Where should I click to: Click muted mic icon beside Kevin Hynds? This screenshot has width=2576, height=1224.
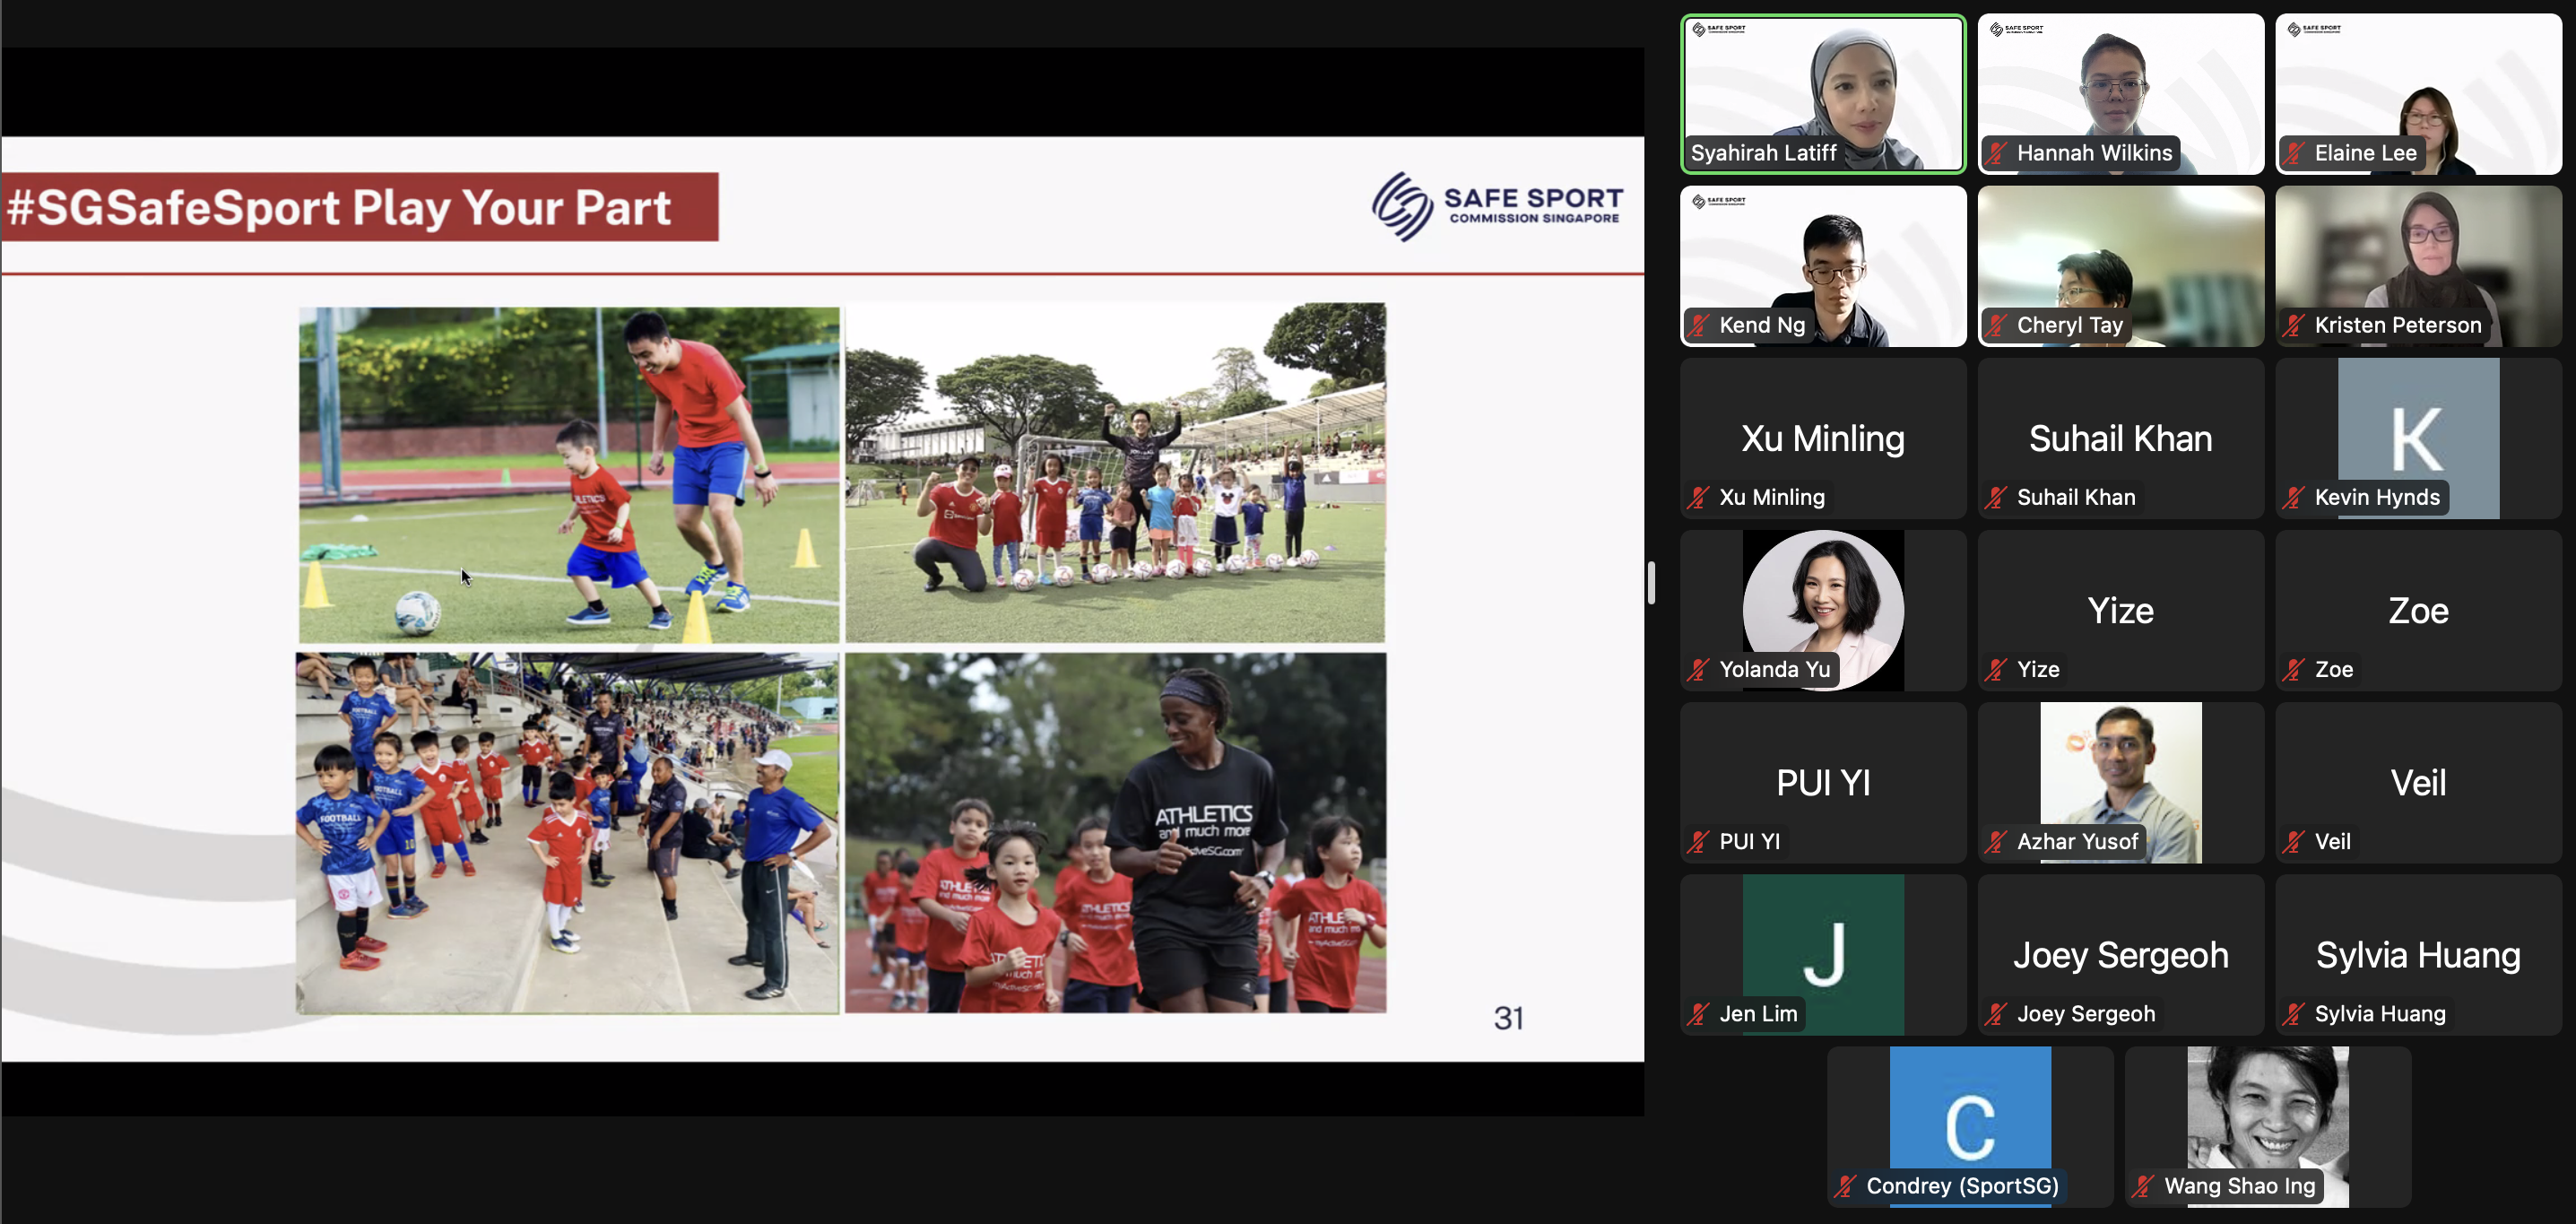click(x=2295, y=497)
